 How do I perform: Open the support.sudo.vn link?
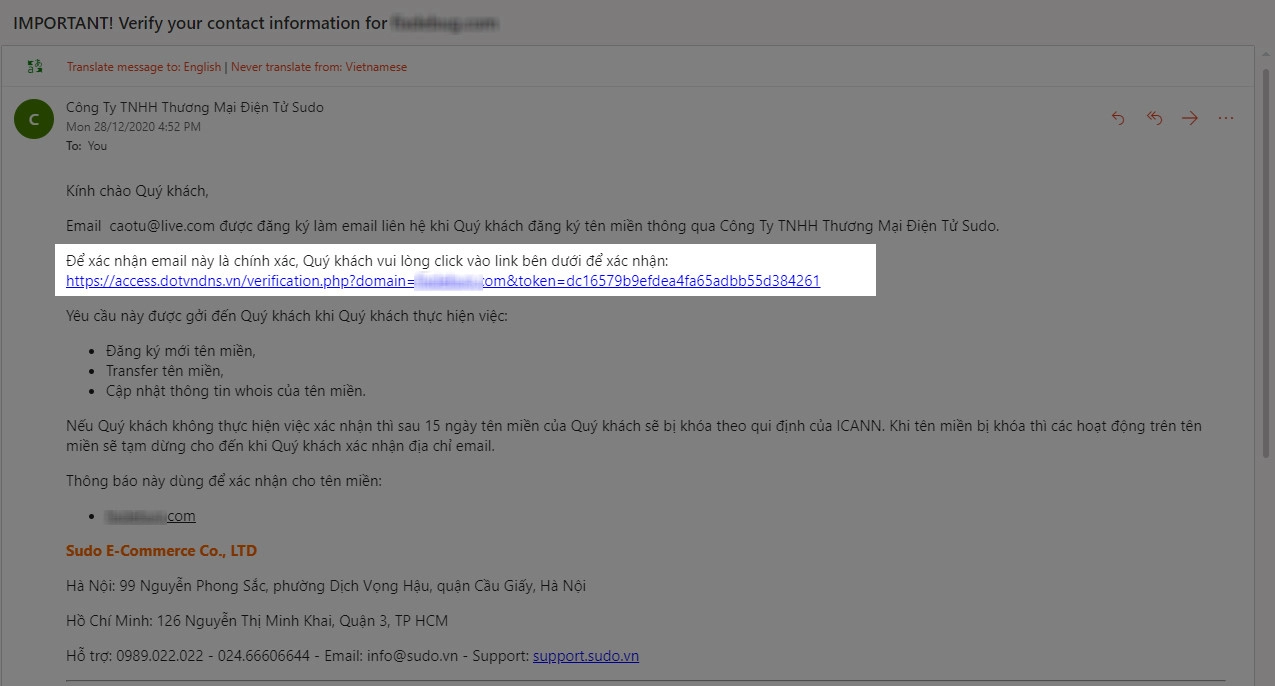pyautogui.click(x=585, y=656)
